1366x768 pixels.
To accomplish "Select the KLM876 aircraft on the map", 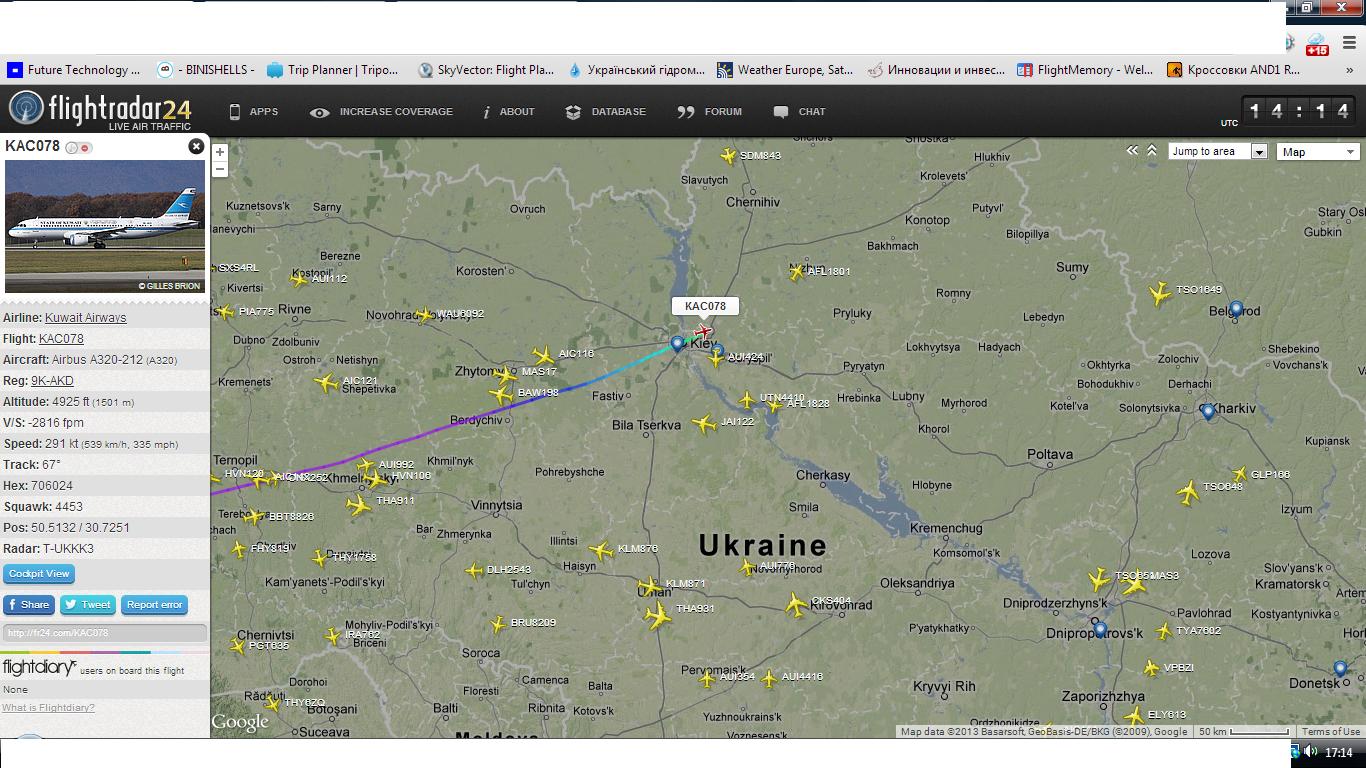I will (600, 550).
